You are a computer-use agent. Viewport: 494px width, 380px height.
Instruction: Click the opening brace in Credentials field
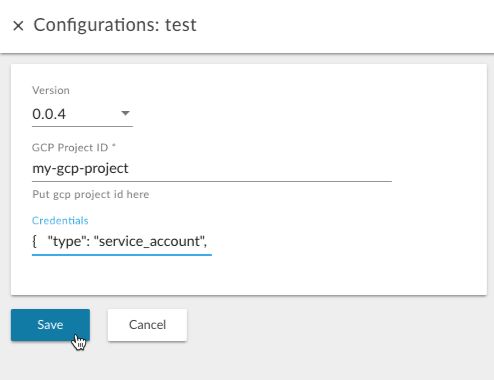pyautogui.click(x=34, y=241)
